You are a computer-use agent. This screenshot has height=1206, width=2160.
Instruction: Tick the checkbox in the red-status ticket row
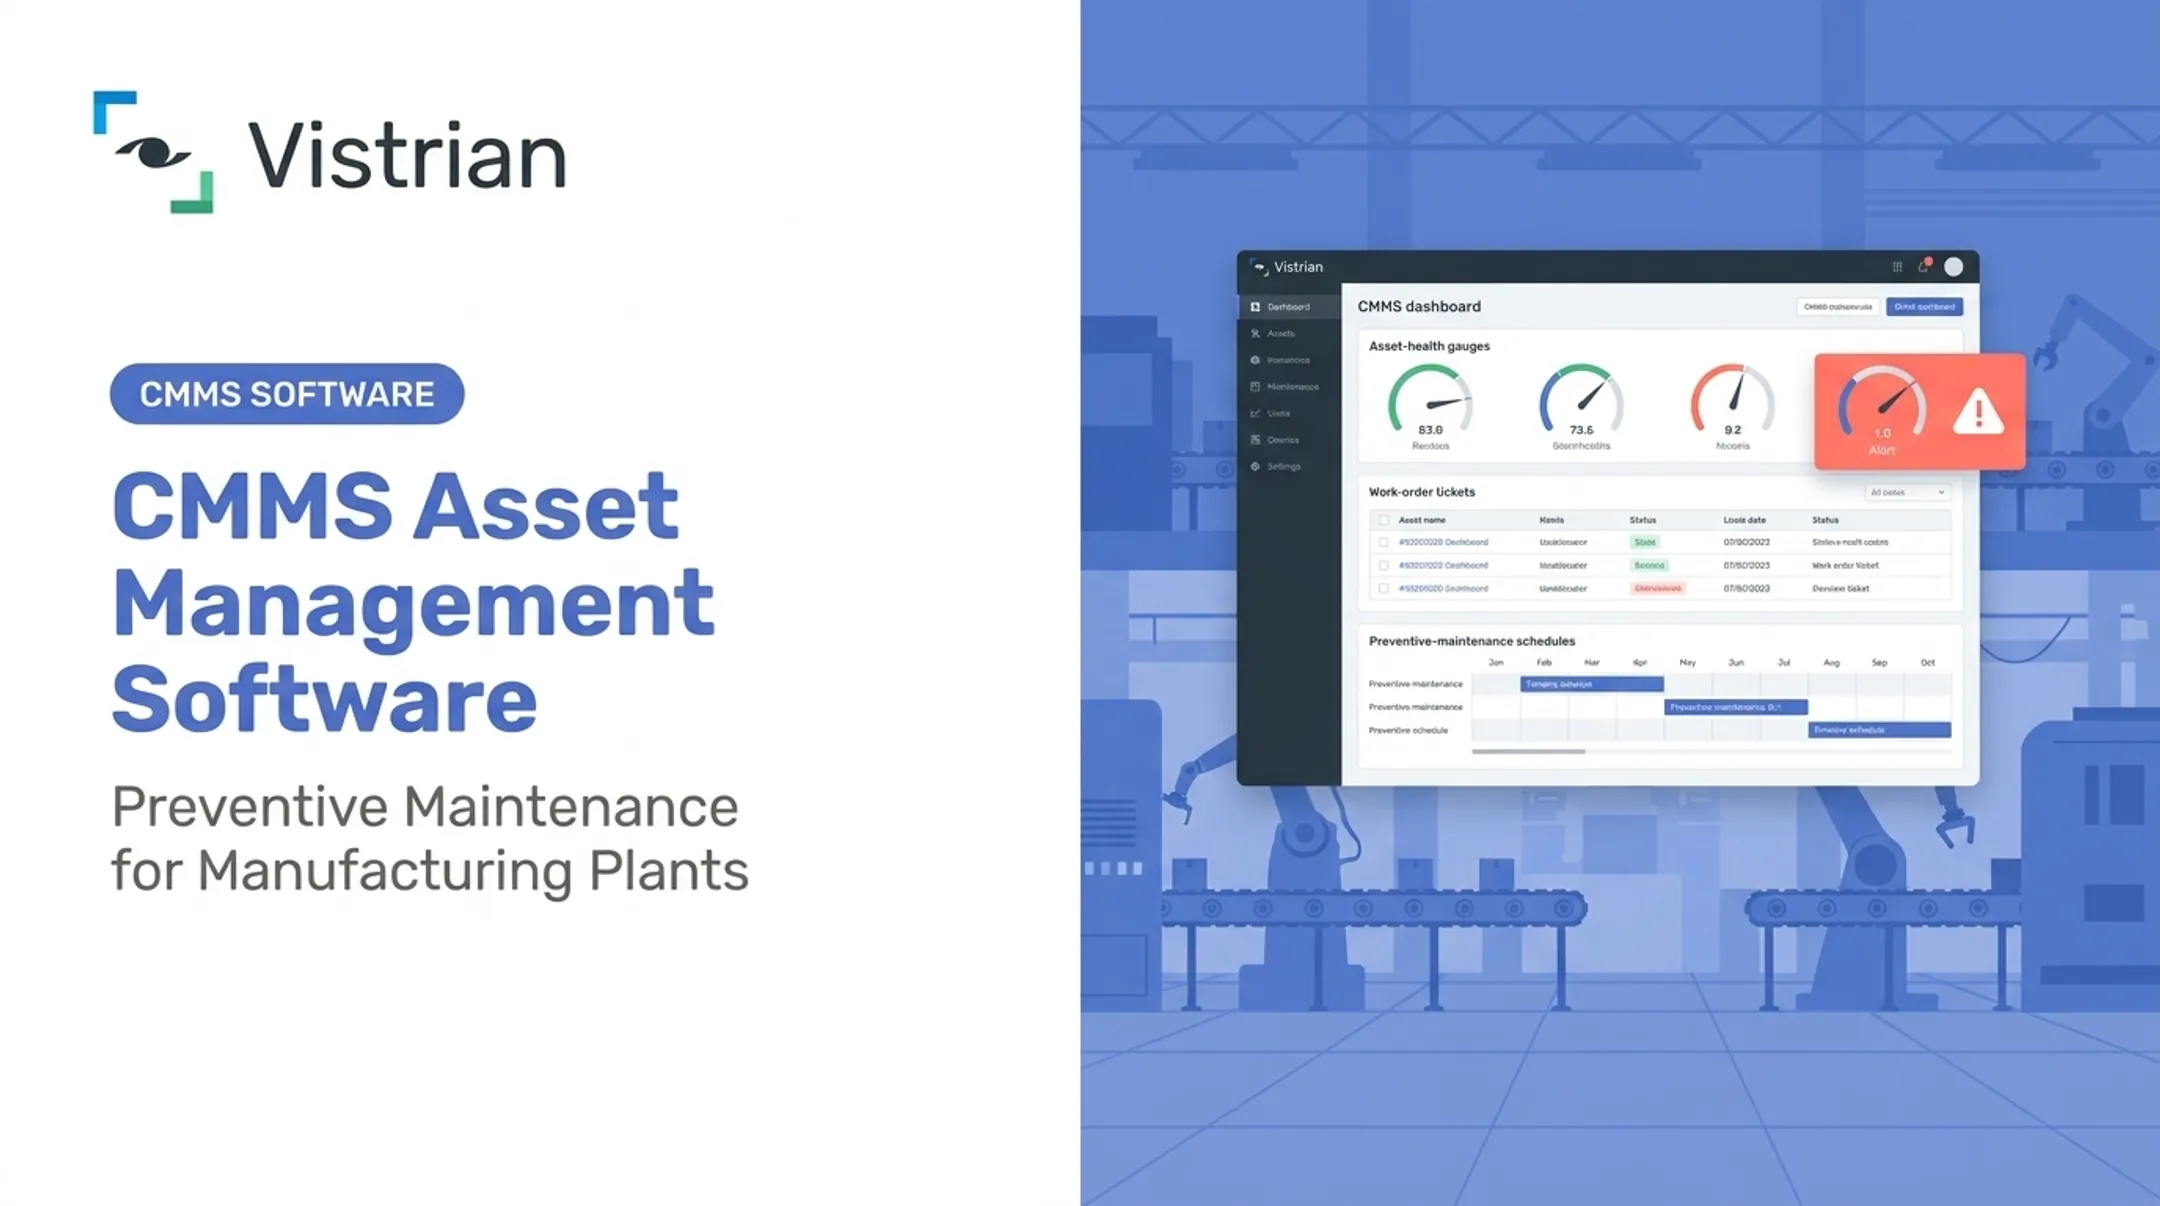tap(1383, 589)
